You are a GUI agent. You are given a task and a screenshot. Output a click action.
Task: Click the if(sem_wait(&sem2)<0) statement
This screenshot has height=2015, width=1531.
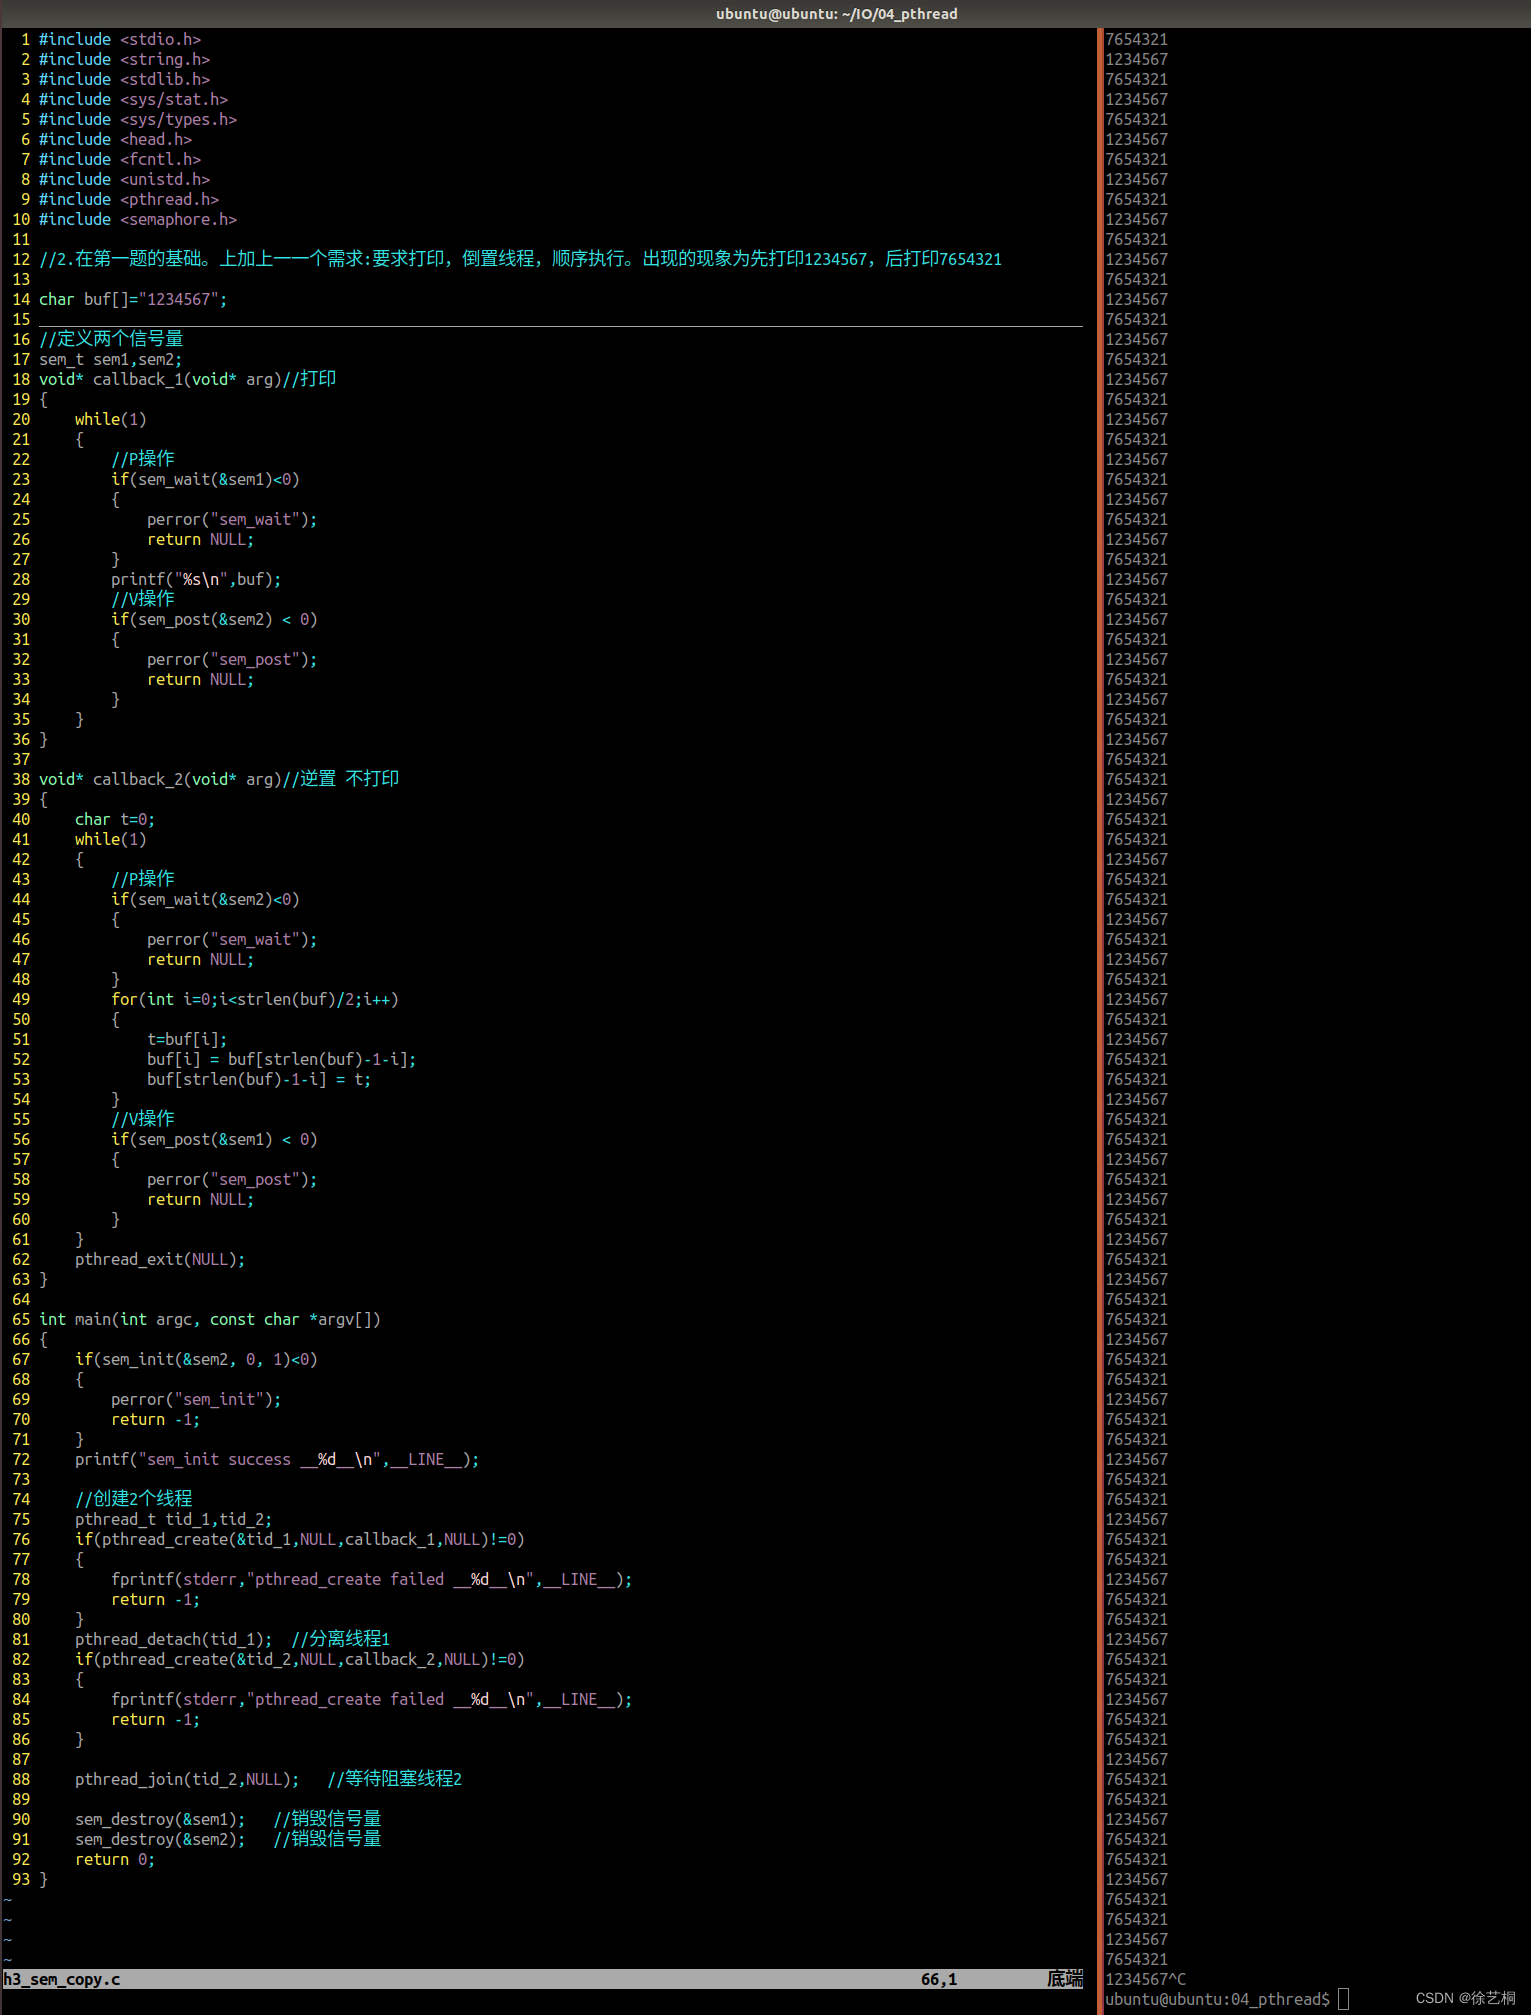tap(205, 899)
